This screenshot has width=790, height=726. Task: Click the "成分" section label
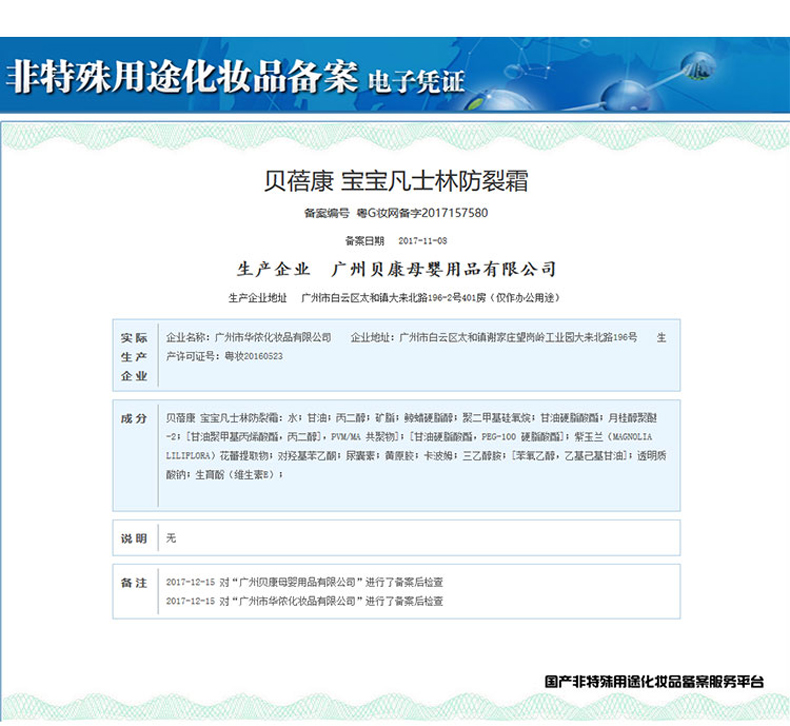(x=134, y=419)
